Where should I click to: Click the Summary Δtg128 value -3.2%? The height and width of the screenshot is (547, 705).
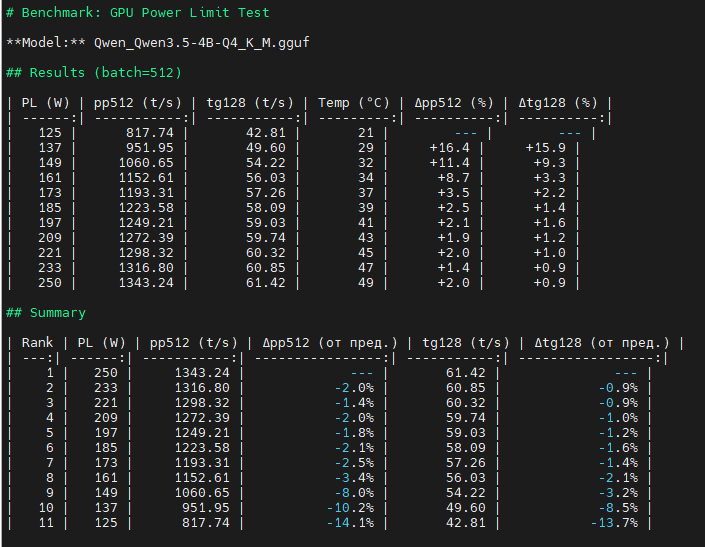pos(618,493)
